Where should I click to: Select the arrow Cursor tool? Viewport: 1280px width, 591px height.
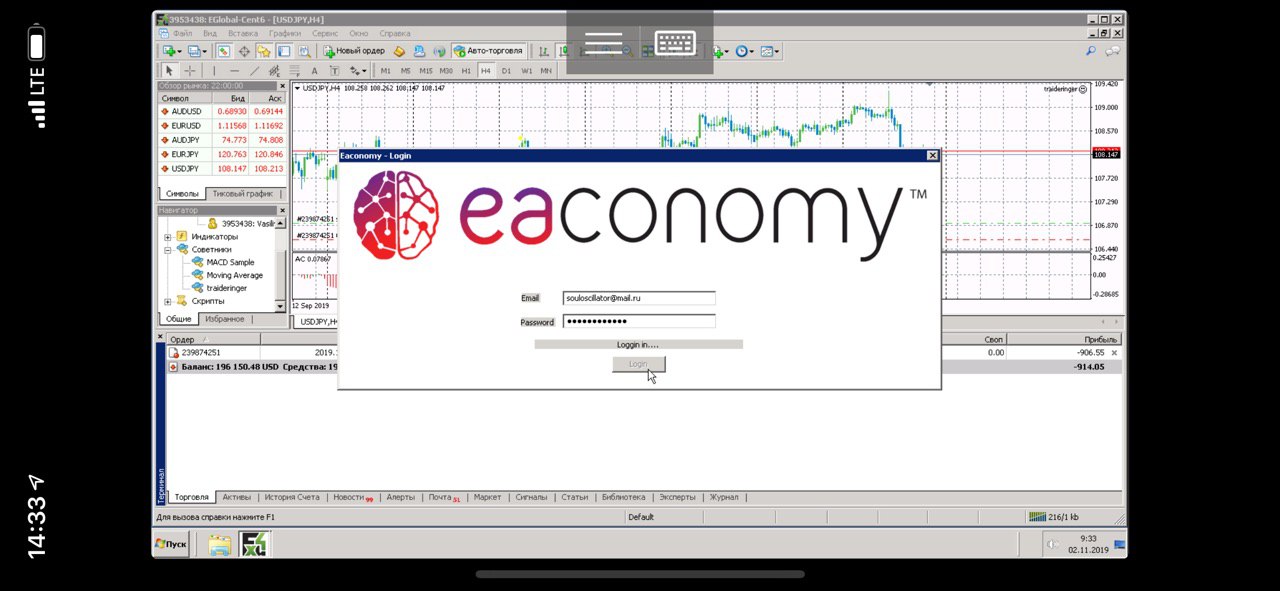(x=169, y=71)
